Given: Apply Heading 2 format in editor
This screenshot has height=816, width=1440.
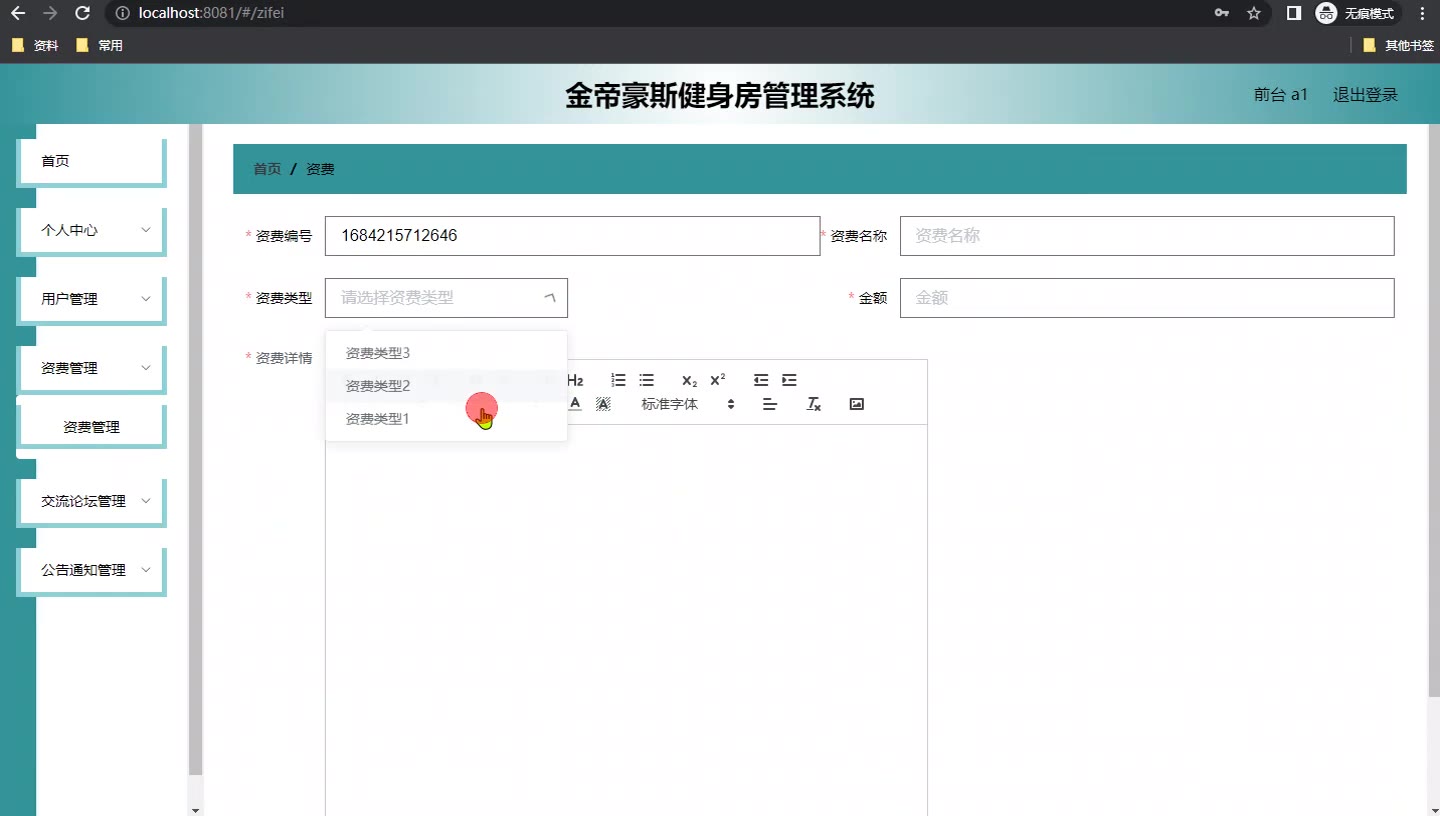Looking at the screenshot, I should pyautogui.click(x=575, y=380).
